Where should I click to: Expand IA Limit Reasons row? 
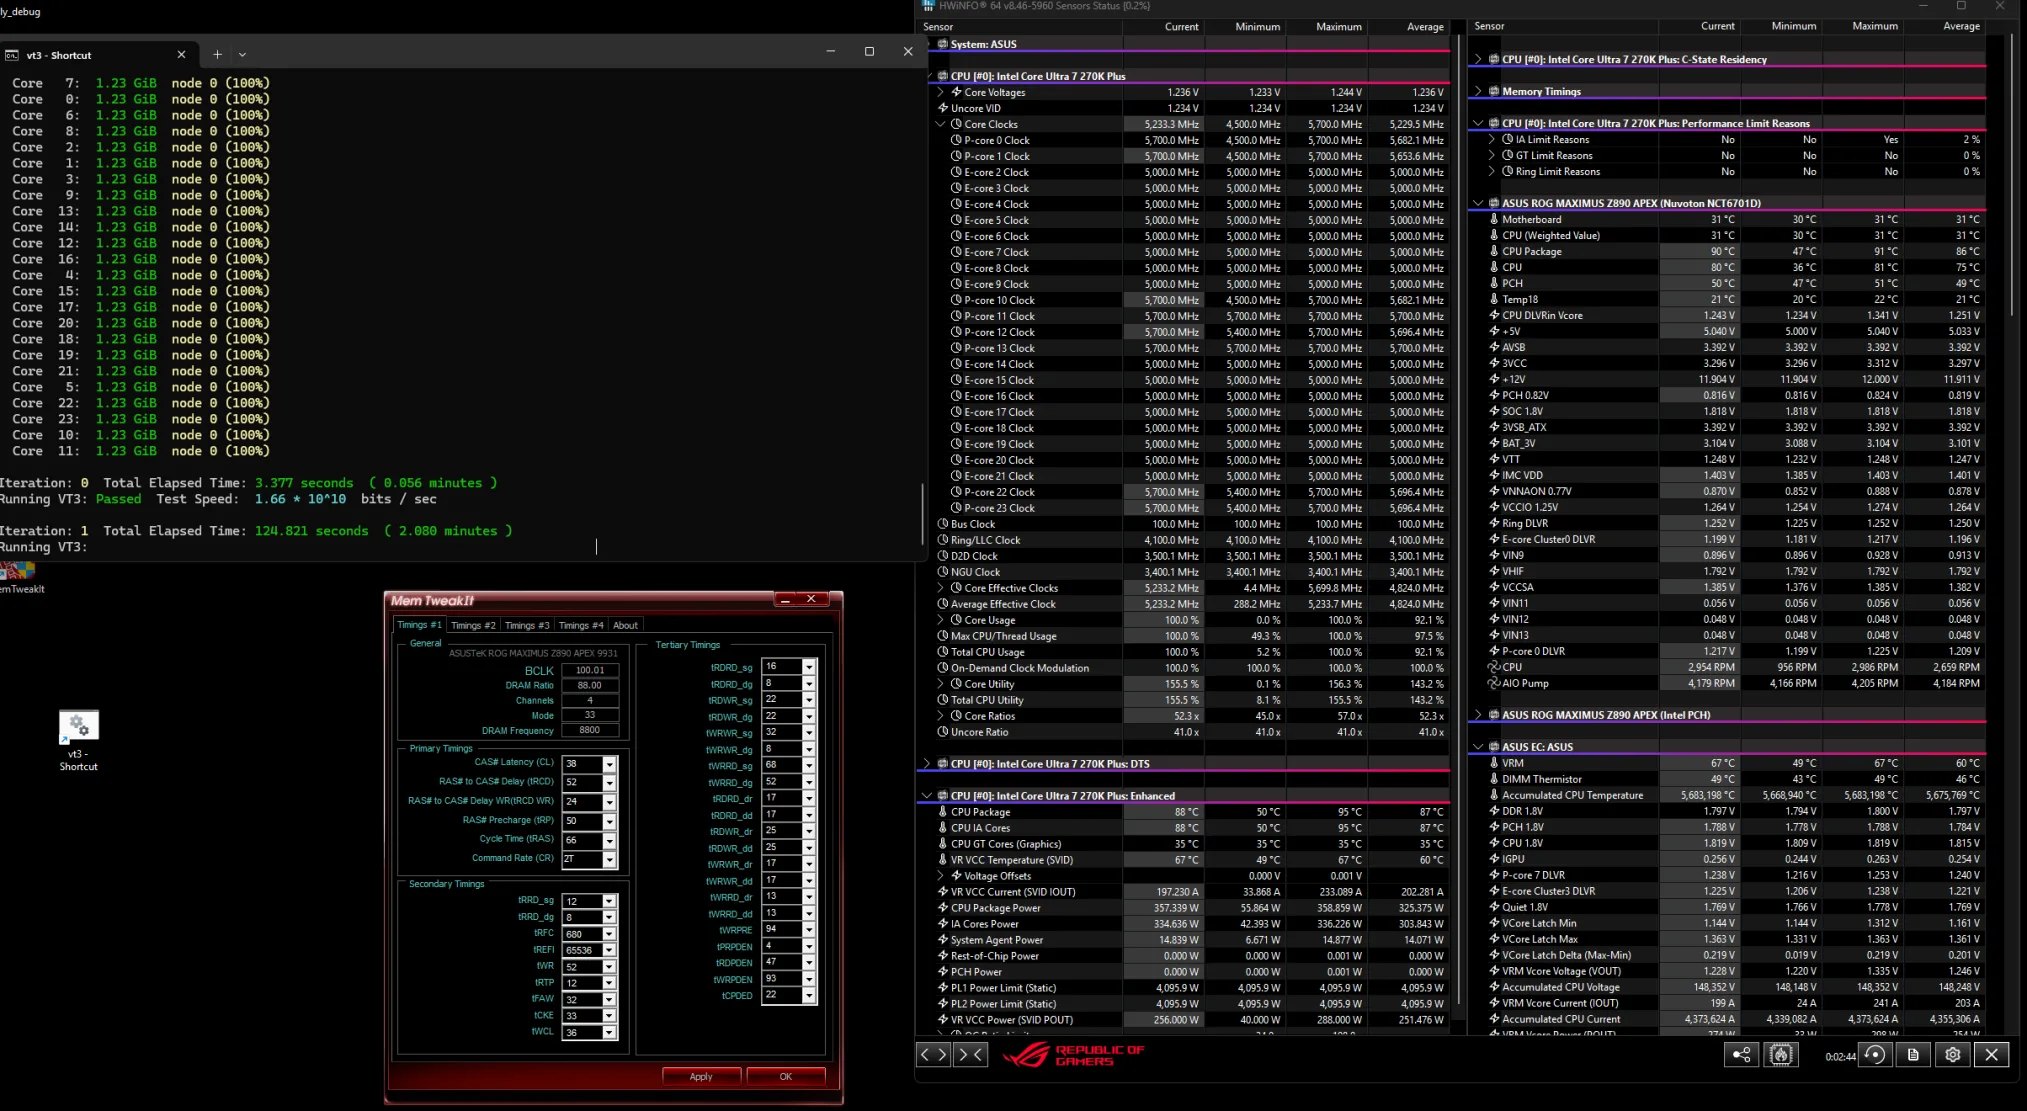coord(1492,139)
